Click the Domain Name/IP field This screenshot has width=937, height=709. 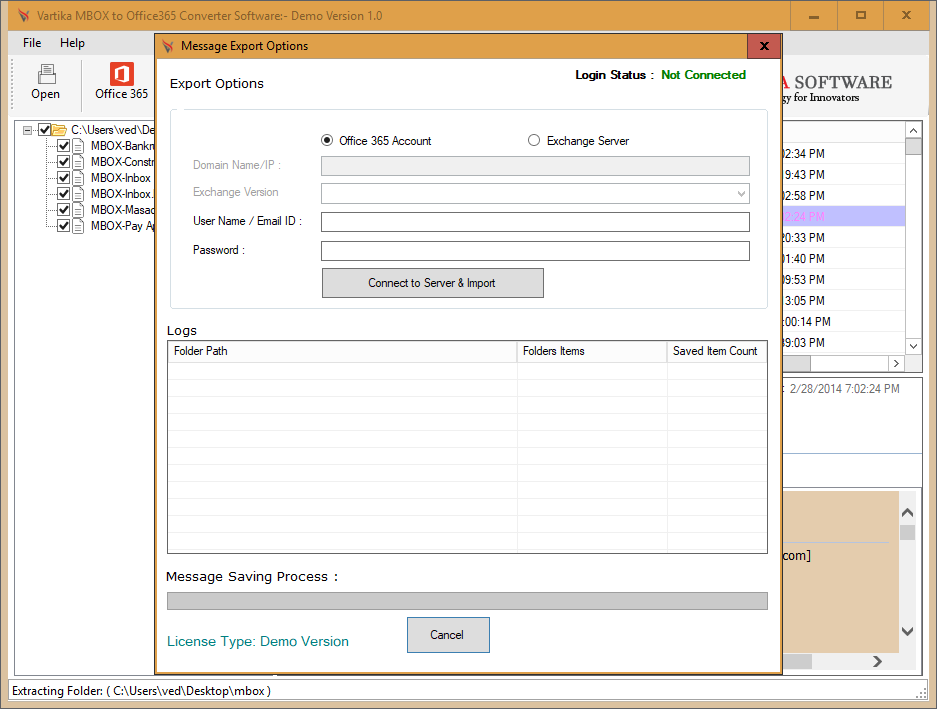tap(535, 166)
